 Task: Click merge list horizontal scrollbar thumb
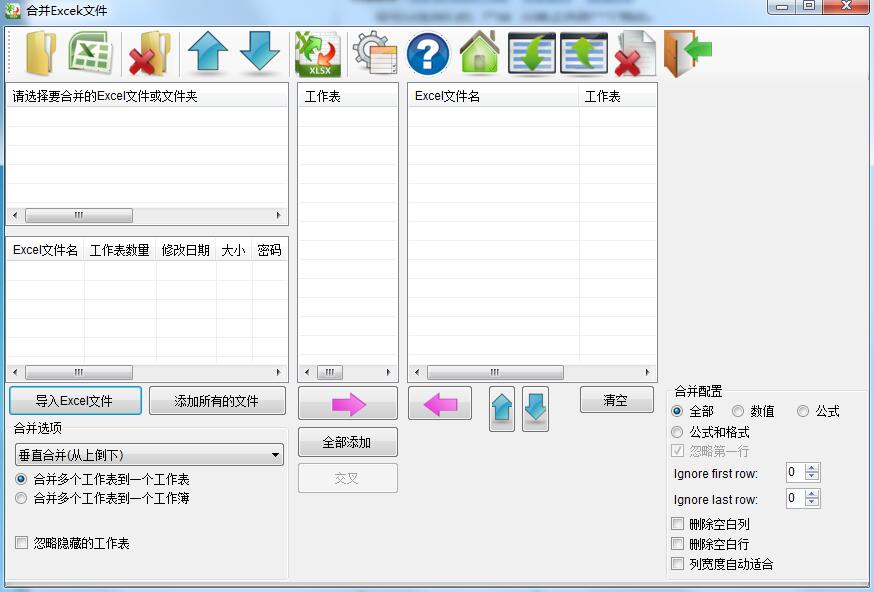pos(495,372)
